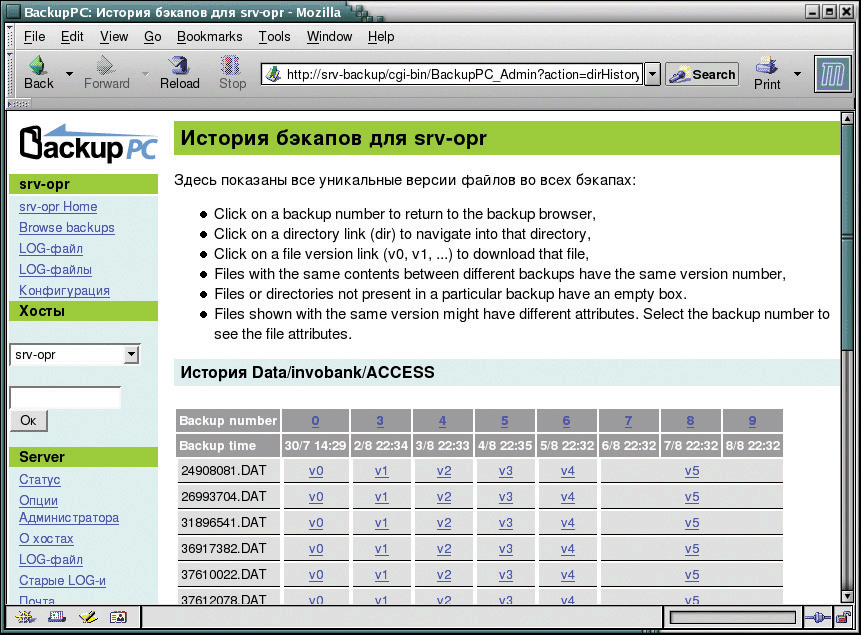This screenshot has height=635, width=861.
Task: Click the Mozilla throbber logo
Action: pyautogui.click(x=830, y=74)
